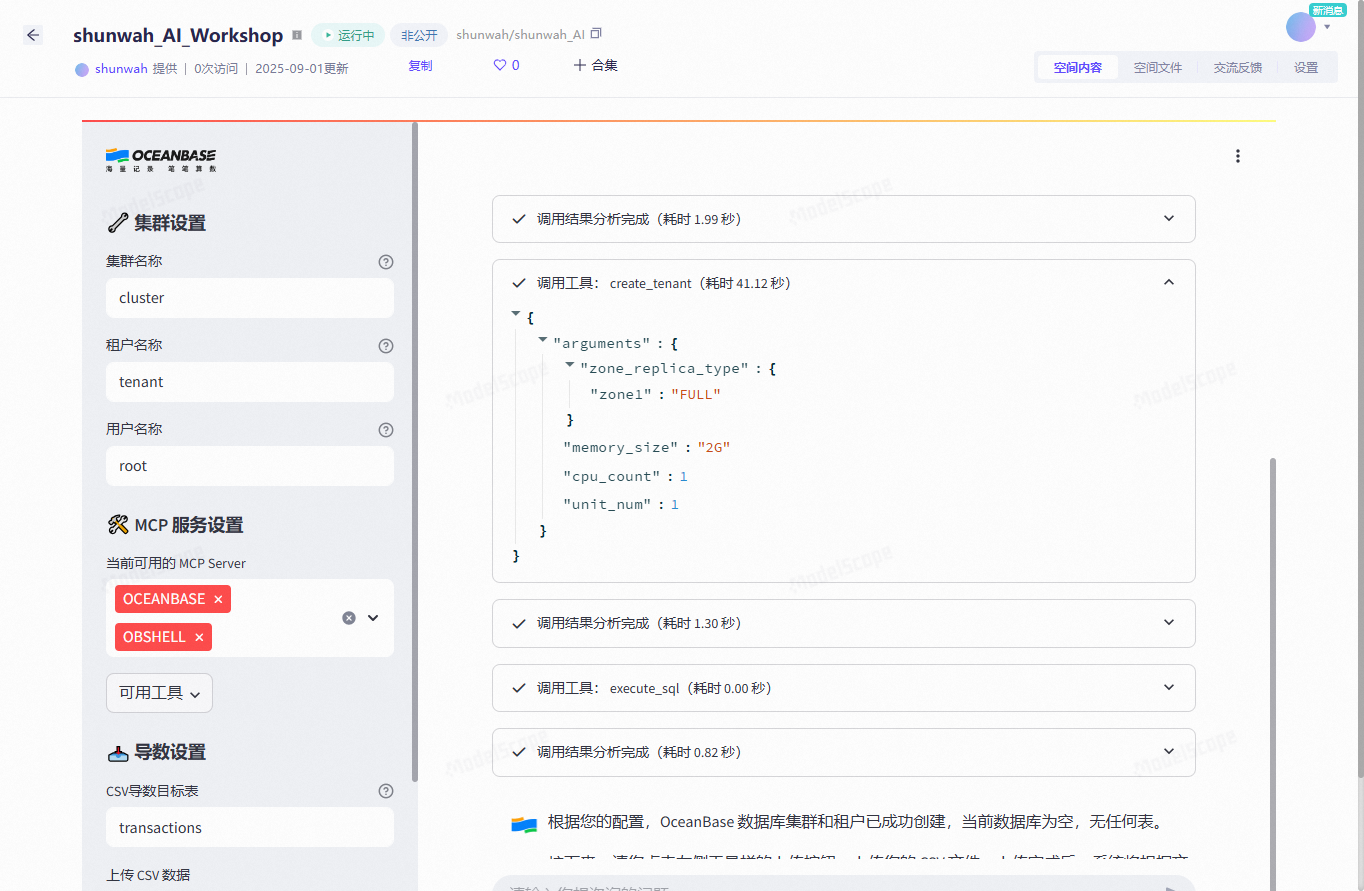Switch to the 空间内容 tab
This screenshot has height=891, width=1364.
(1077, 68)
